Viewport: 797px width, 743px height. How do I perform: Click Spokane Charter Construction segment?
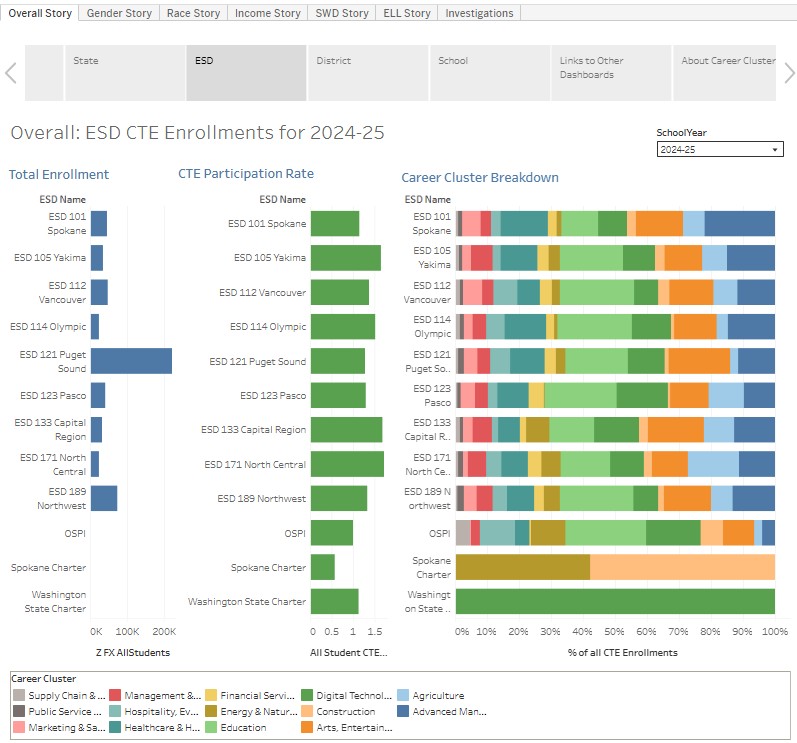click(x=682, y=567)
